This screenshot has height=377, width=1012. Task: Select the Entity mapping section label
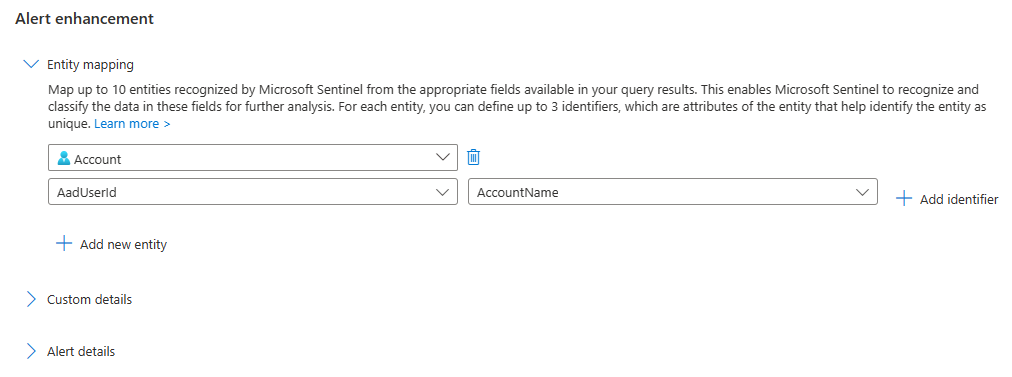point(90,65)
